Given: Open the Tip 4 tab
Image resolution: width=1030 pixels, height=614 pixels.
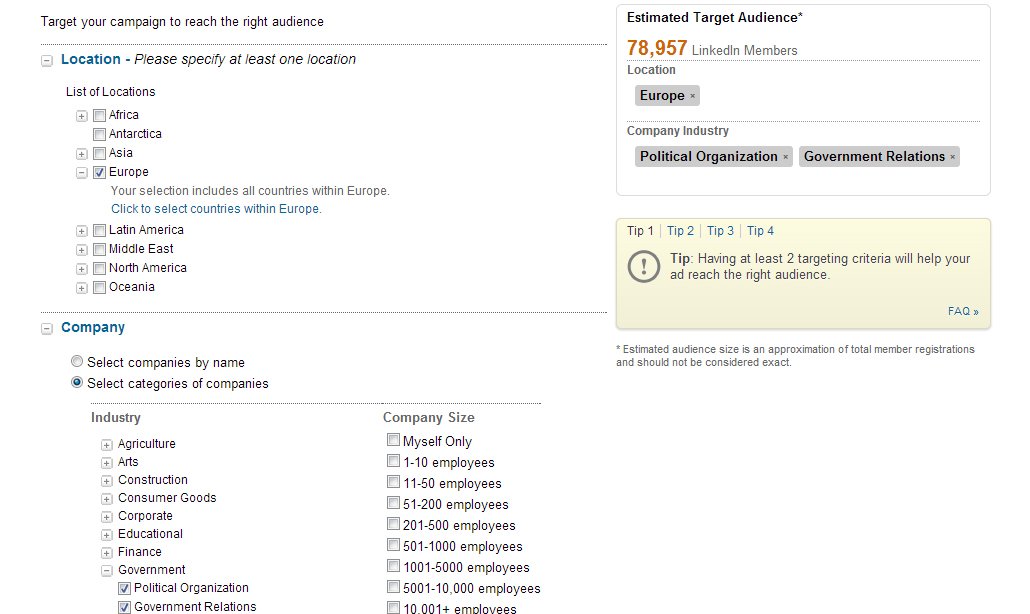Looking at the screenshot, I should click(x=760, y=231).
